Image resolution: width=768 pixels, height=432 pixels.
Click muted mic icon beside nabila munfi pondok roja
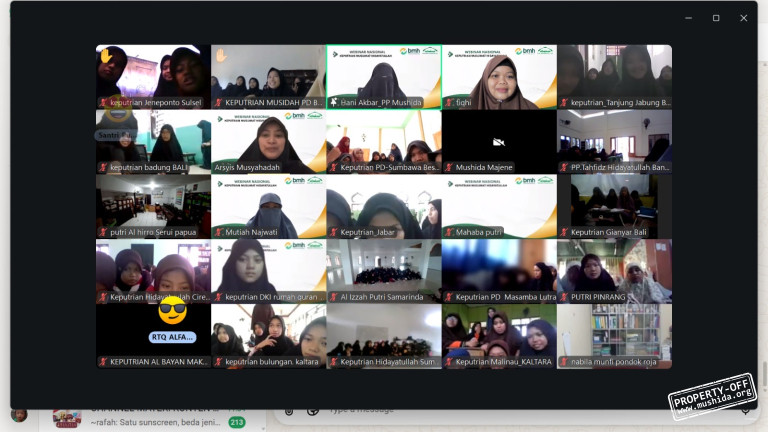tap(564, 362)
